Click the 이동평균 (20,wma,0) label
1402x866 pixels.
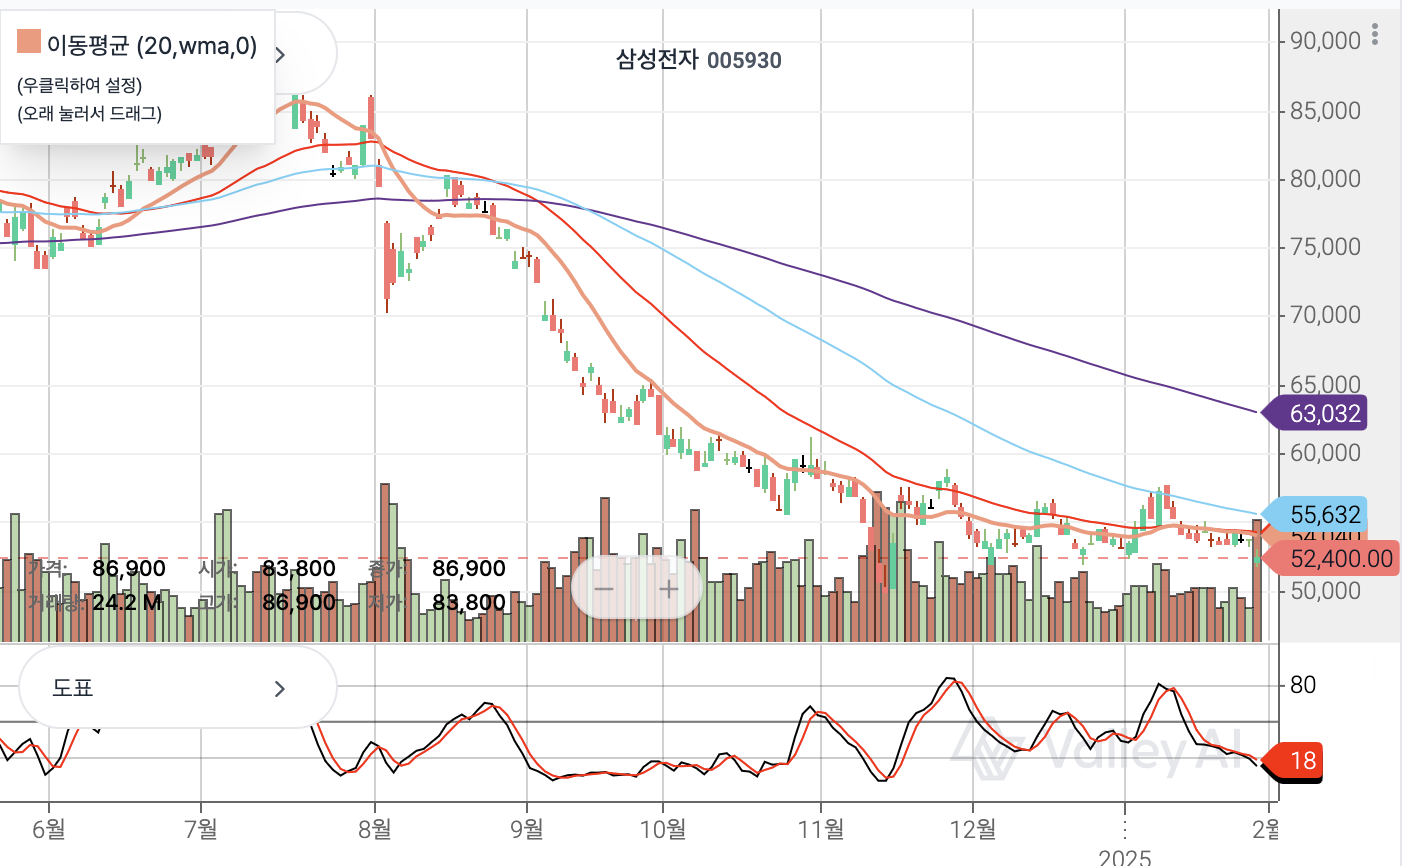(151, 46)
